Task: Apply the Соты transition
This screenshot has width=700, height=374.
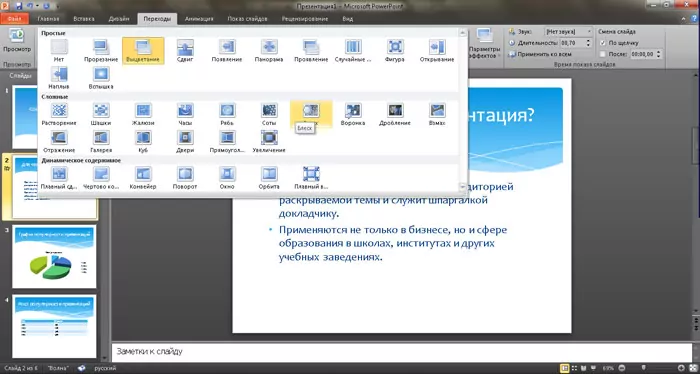Action: click(x=269, y=114)
